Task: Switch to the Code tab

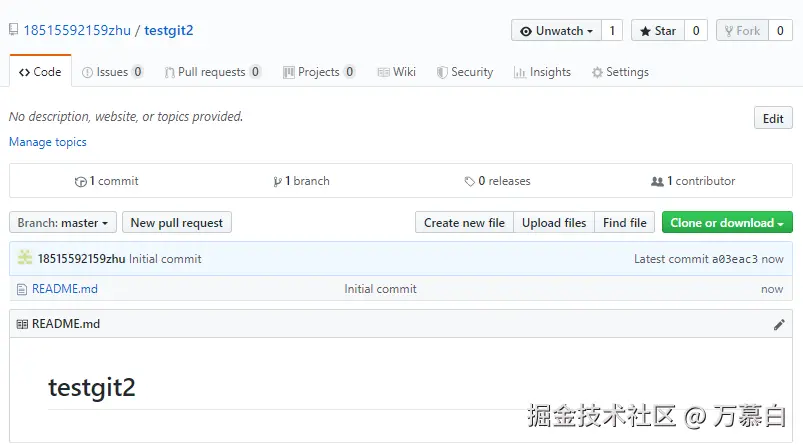Action: (x=40, y=72)
